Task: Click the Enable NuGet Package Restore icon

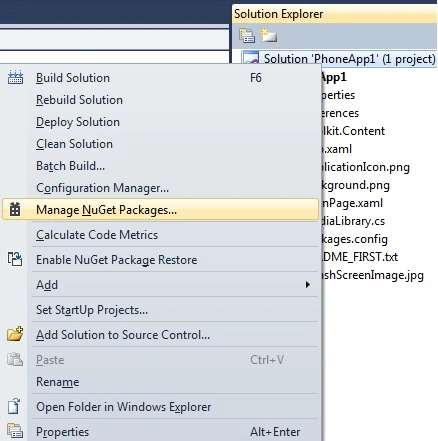Action: click(x=15, y=259)
